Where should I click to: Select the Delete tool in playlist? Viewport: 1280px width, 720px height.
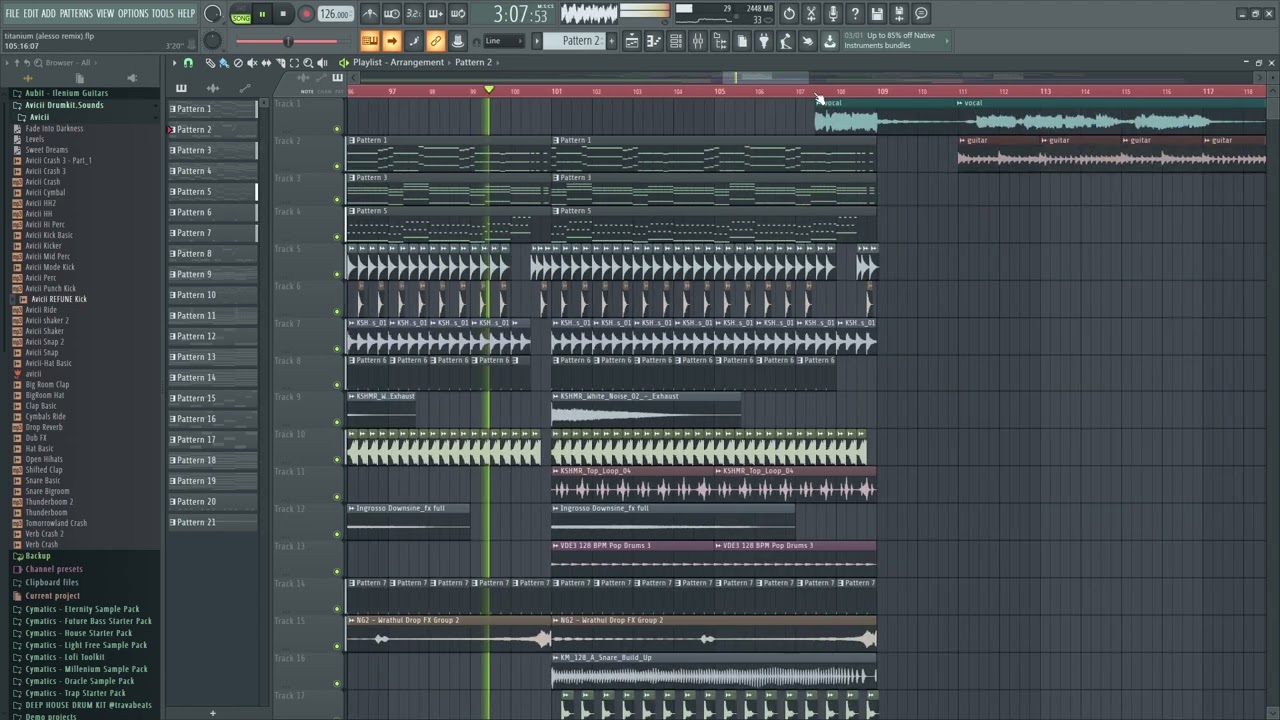238,63
